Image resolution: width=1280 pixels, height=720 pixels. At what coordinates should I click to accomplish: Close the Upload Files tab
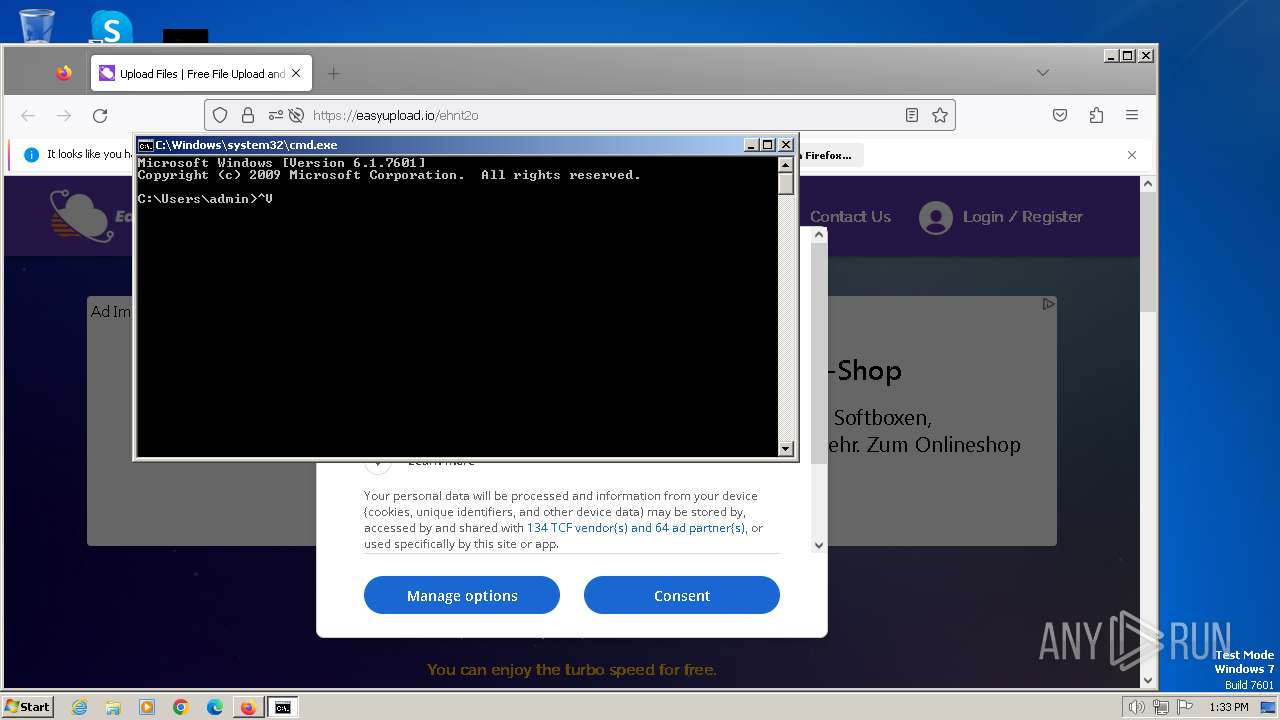click(x=296, y=73)
